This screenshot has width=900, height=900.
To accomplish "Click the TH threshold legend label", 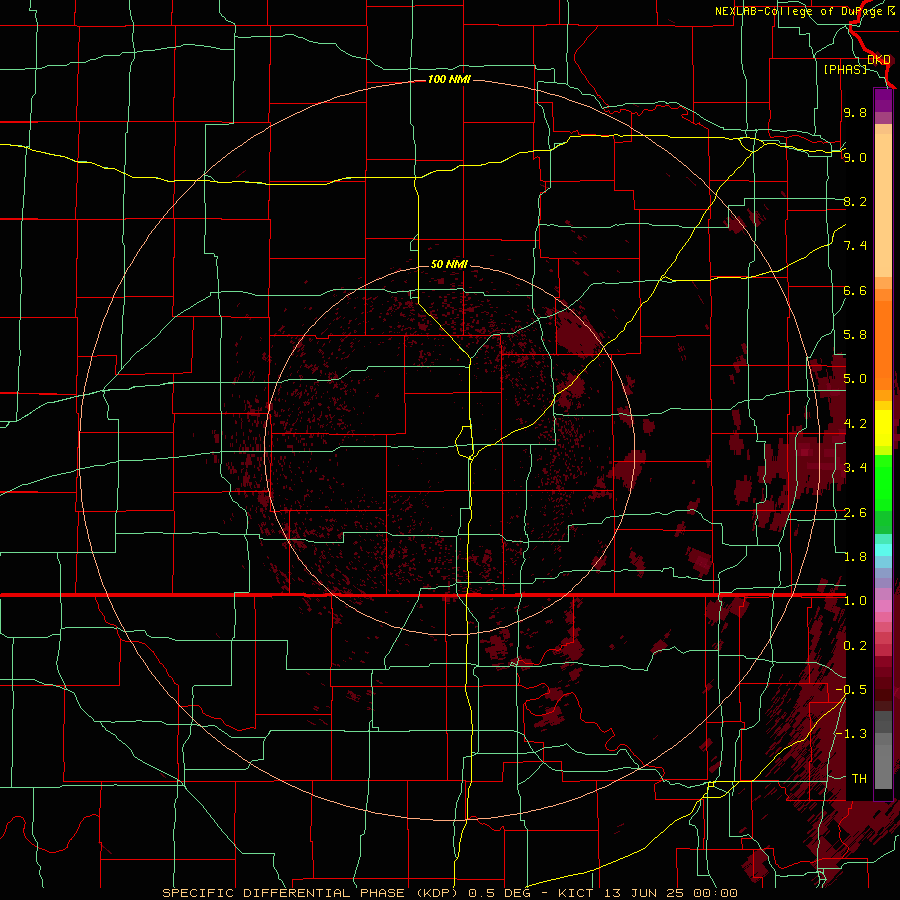I will tap(859, 779).
